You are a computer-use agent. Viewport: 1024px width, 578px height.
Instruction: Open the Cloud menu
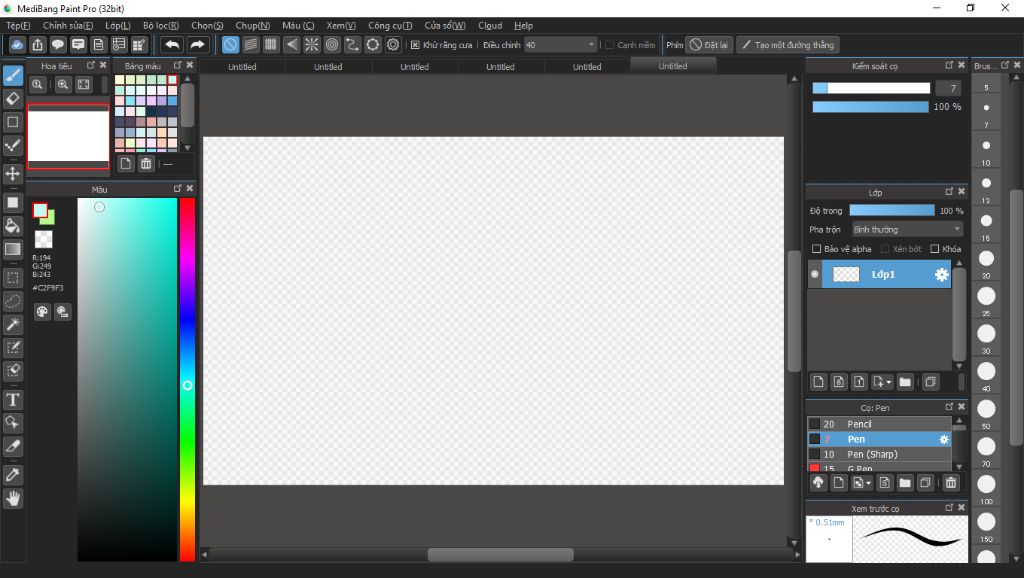(x=490, y=25)
